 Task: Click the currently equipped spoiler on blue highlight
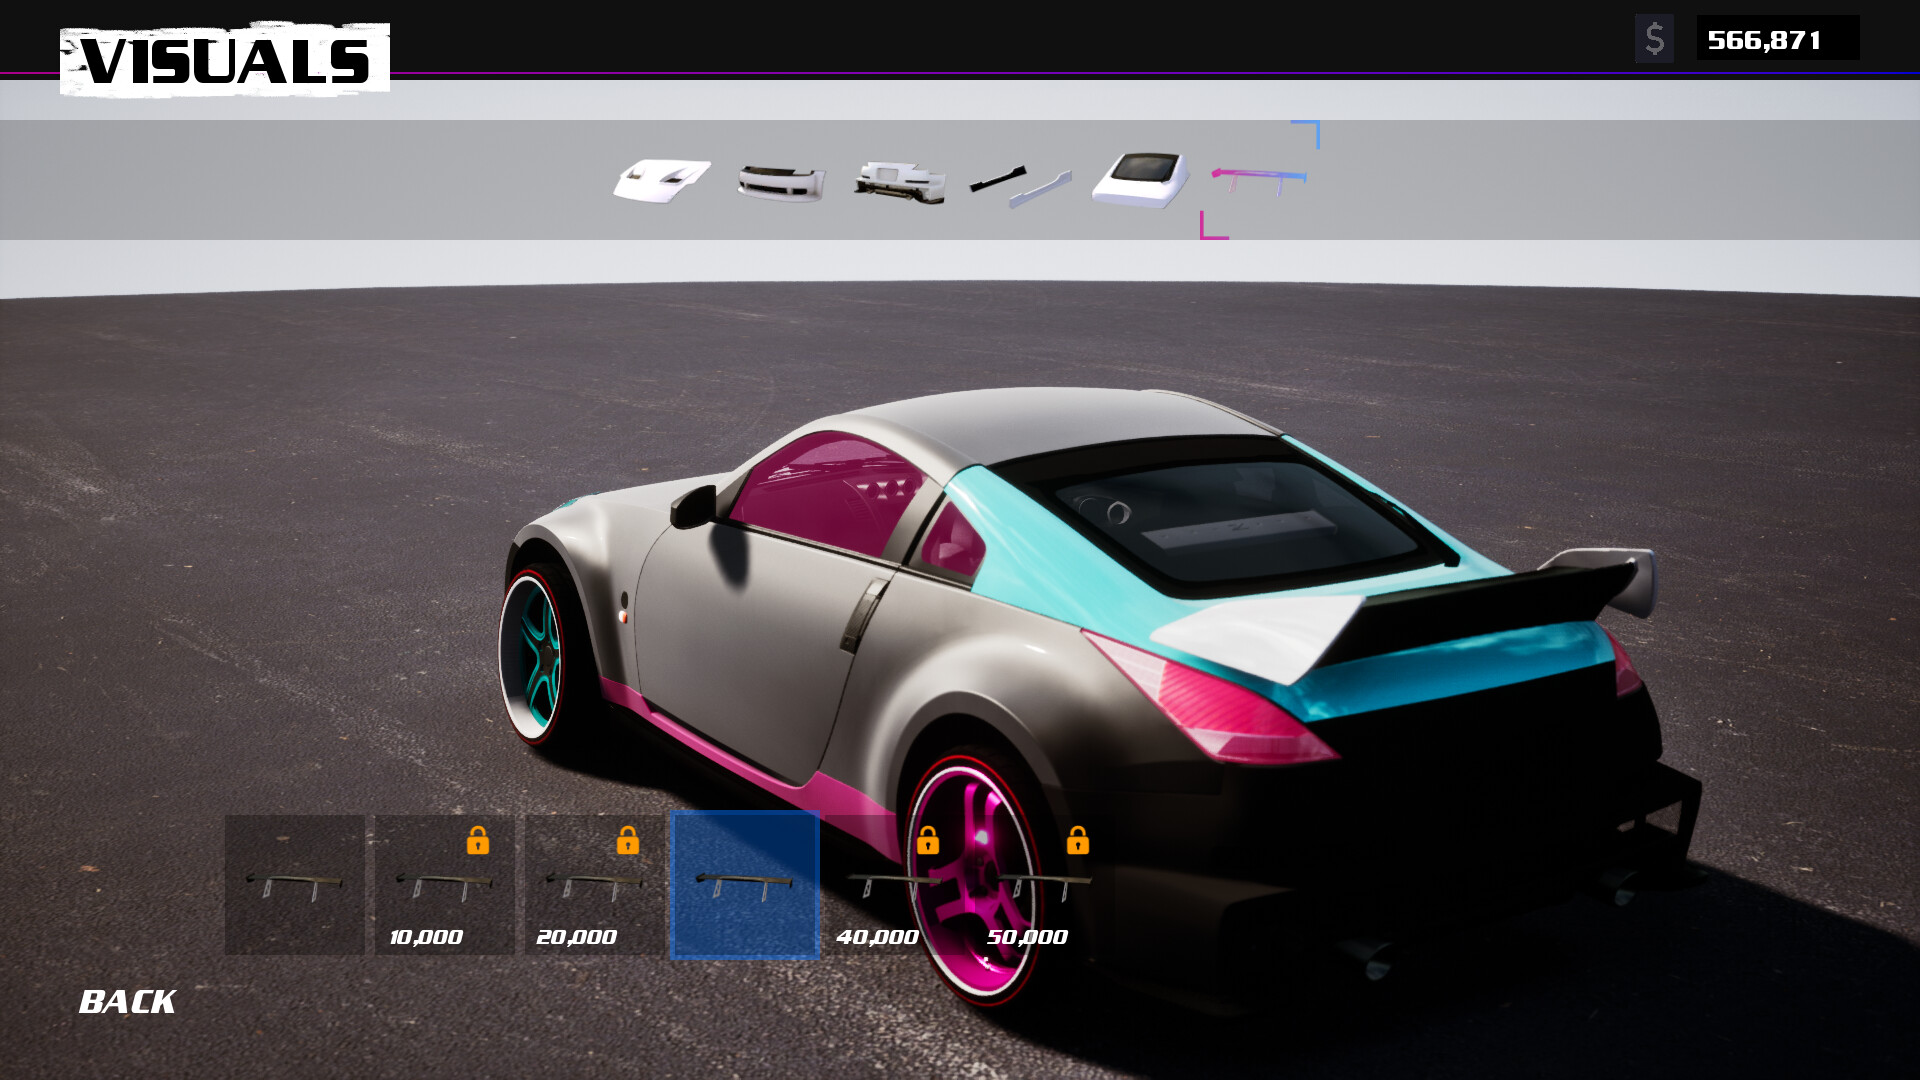745,885
